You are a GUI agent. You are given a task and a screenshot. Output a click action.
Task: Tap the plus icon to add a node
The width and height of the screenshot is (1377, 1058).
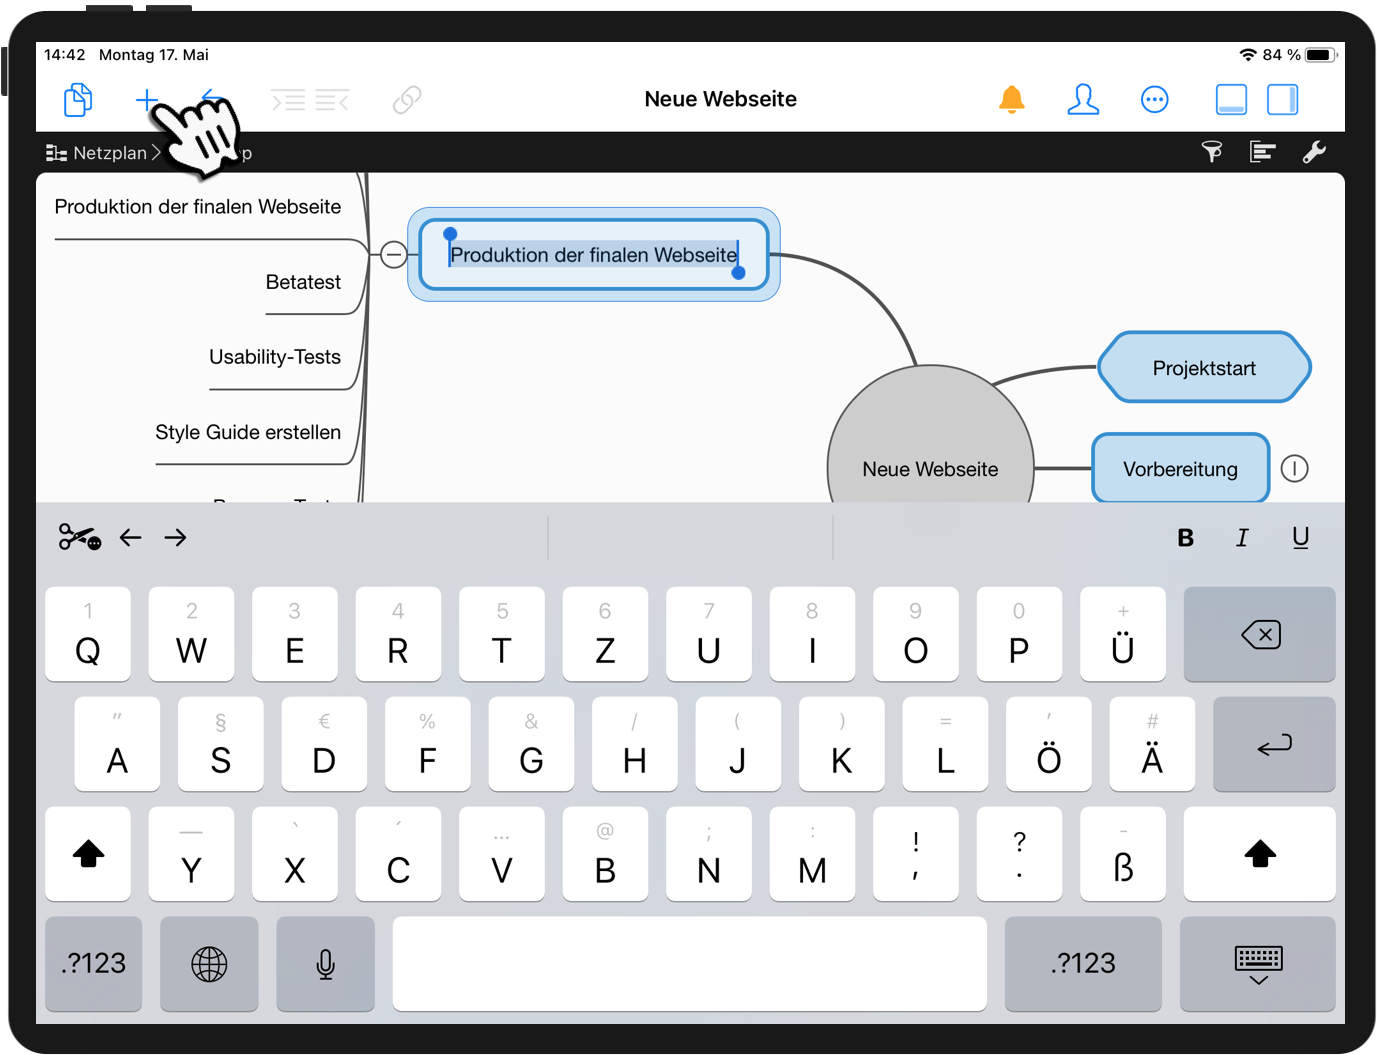(x=146, y=99)
